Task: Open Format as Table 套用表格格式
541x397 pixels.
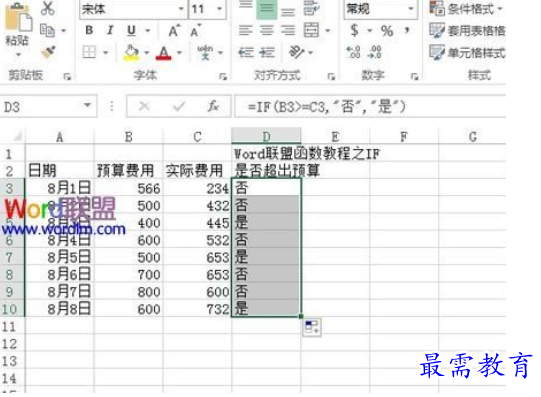Action: click(x=467, y=31)
